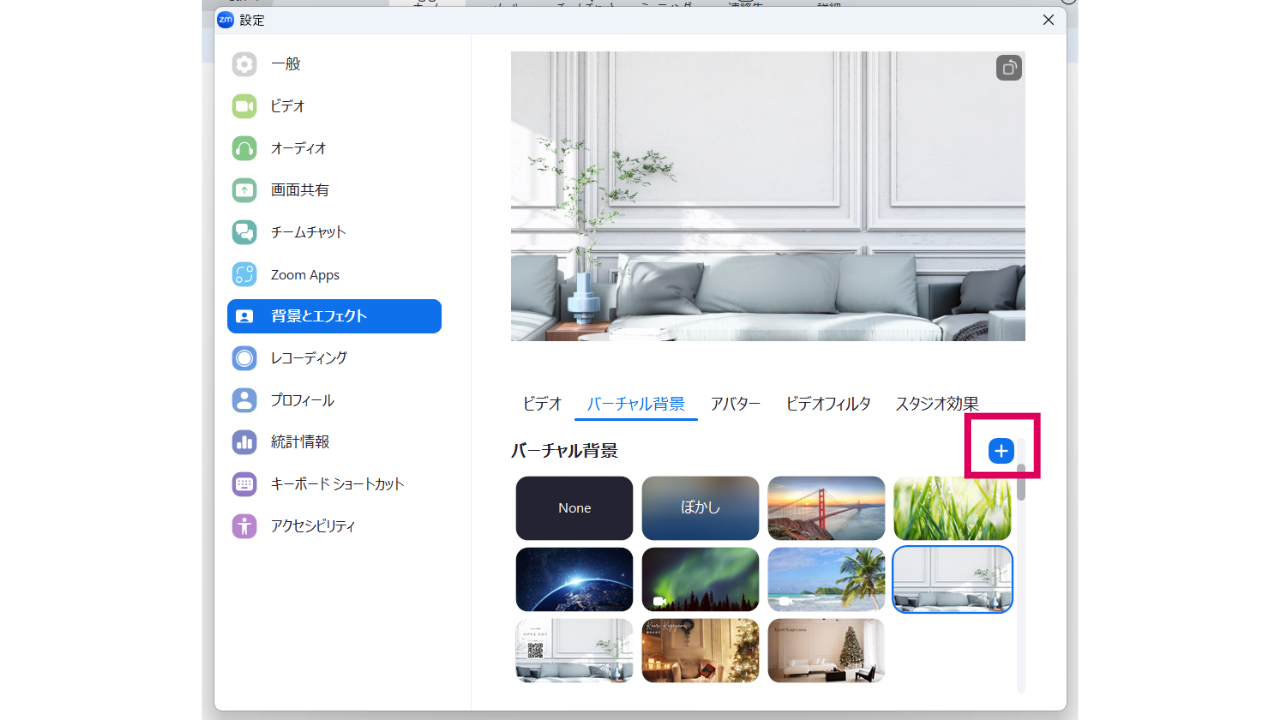
Task: Click the rotate icon on video preview
Action: click(1009, 68)
